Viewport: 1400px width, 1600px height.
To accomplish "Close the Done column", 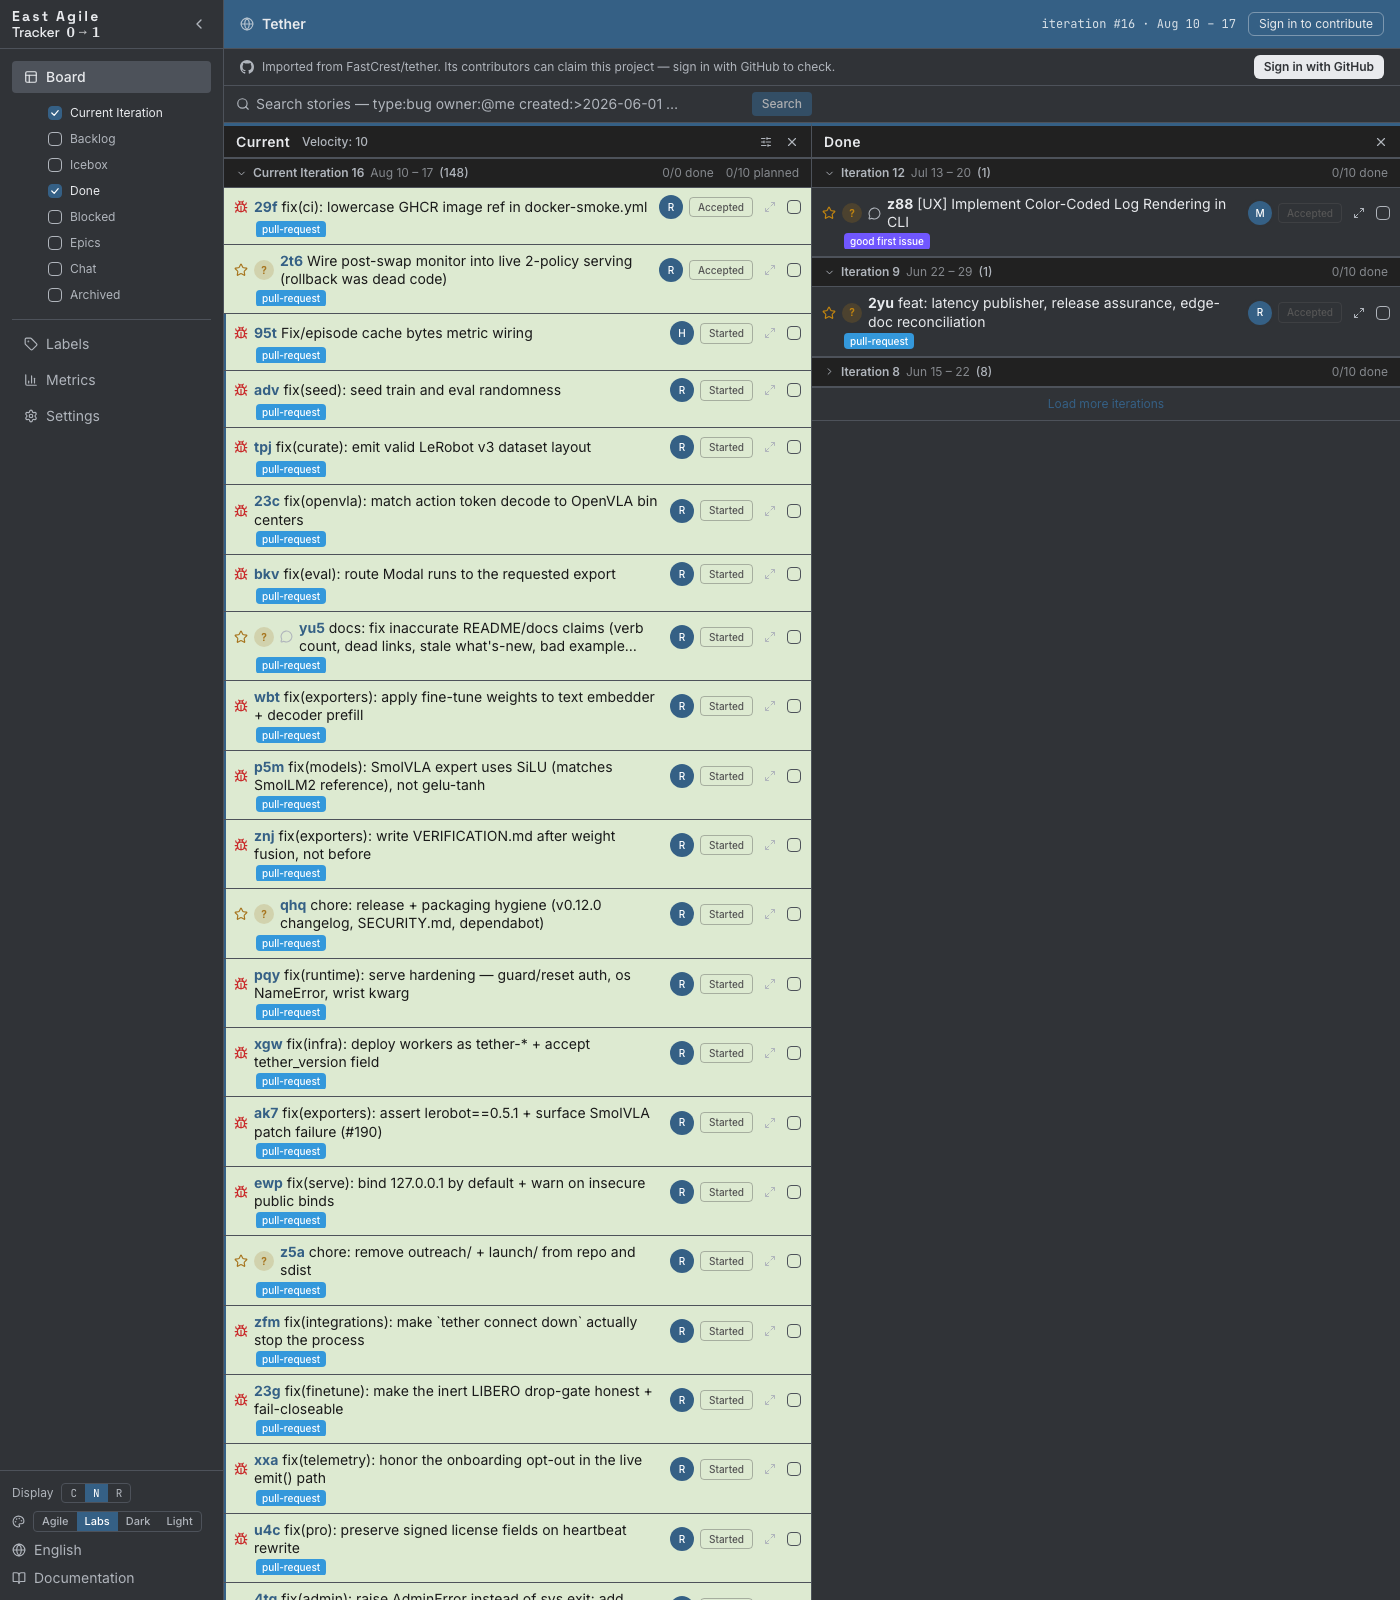I will click(1381, 142).
